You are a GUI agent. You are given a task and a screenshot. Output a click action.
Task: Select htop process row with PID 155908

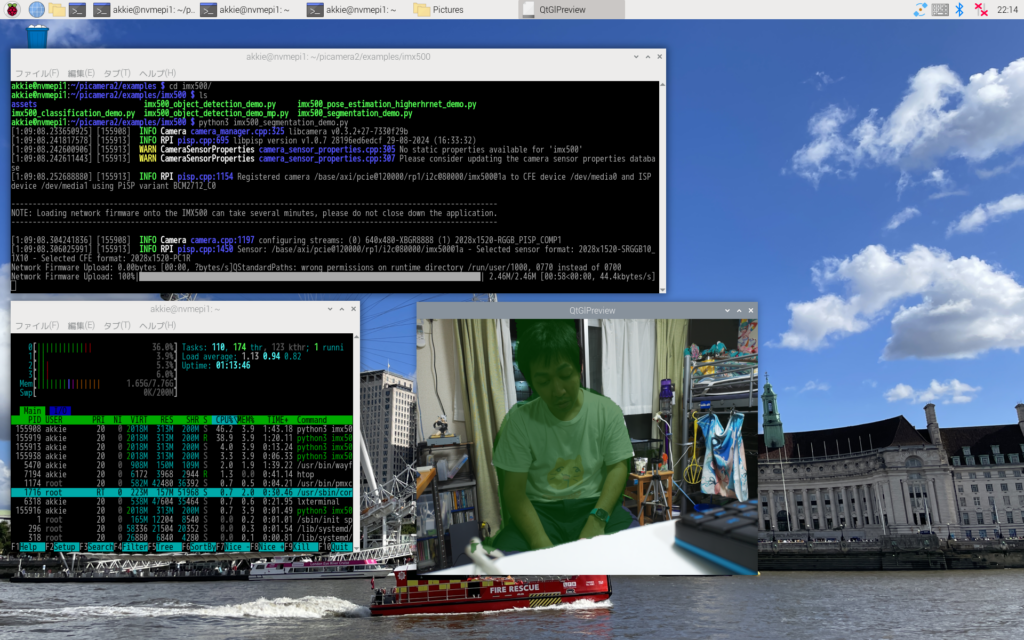[182, 429]
